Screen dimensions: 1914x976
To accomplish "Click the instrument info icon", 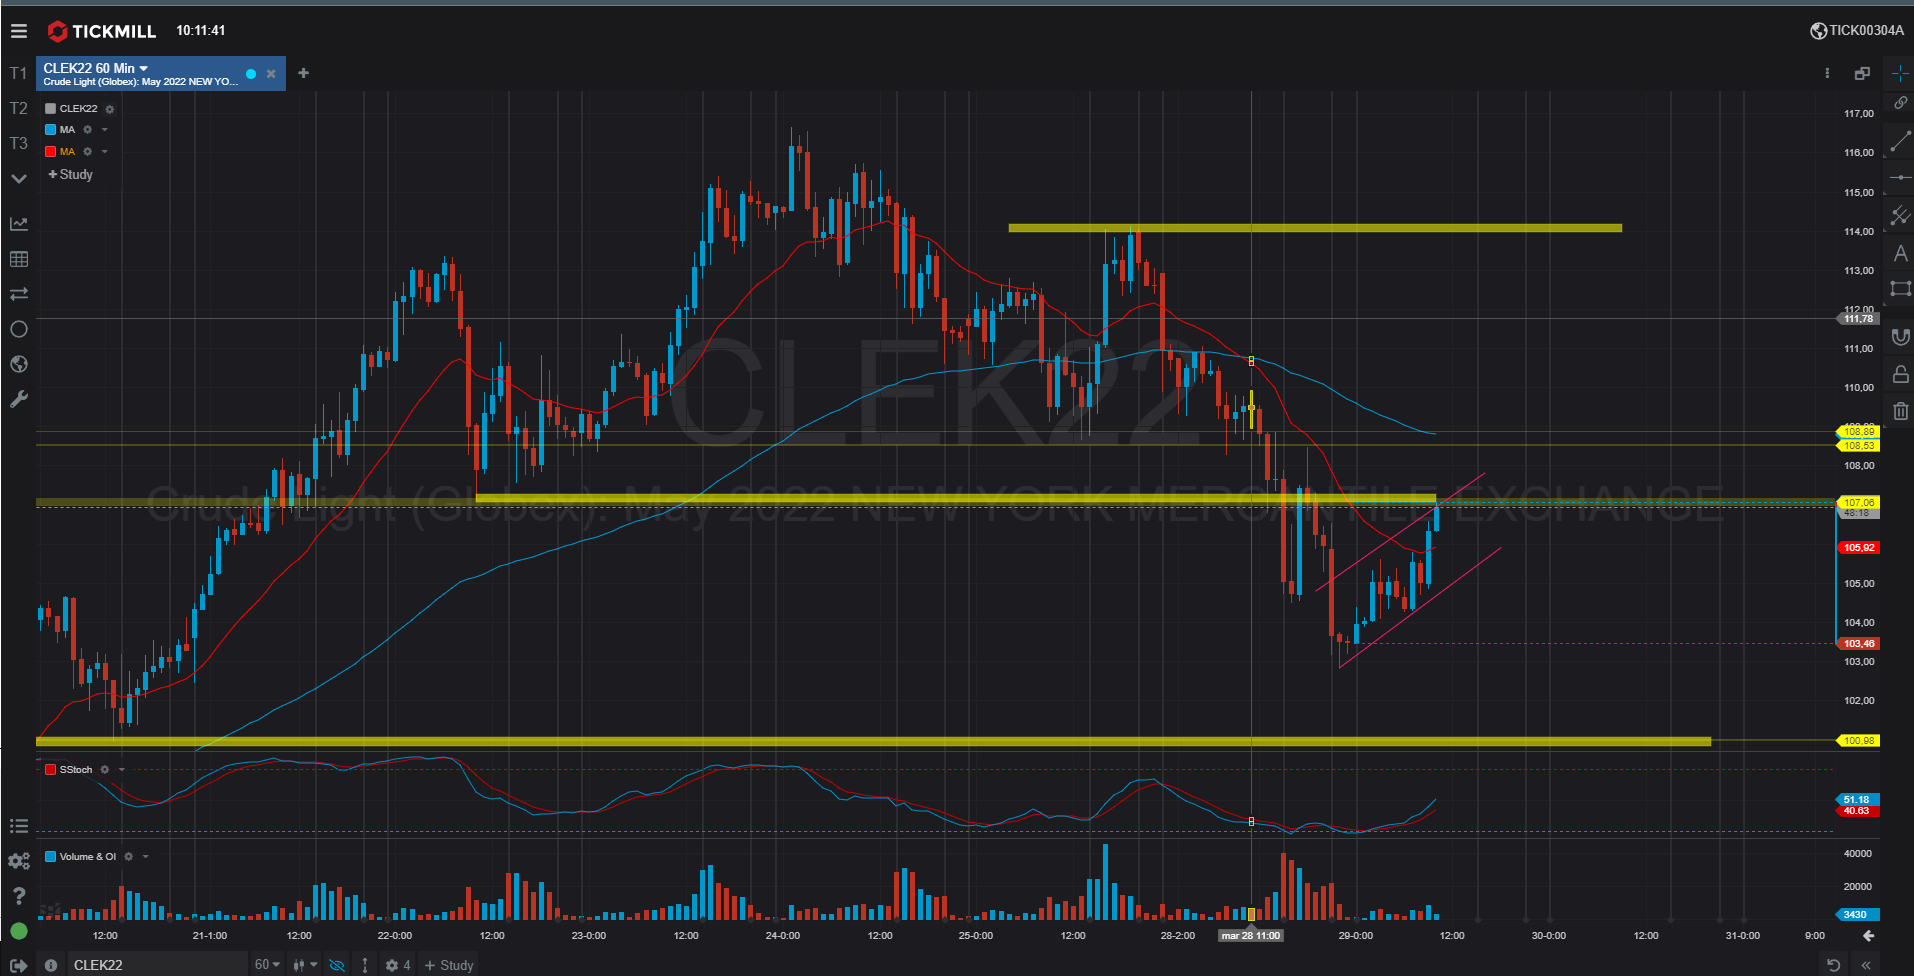I will [x=51, y=965].
